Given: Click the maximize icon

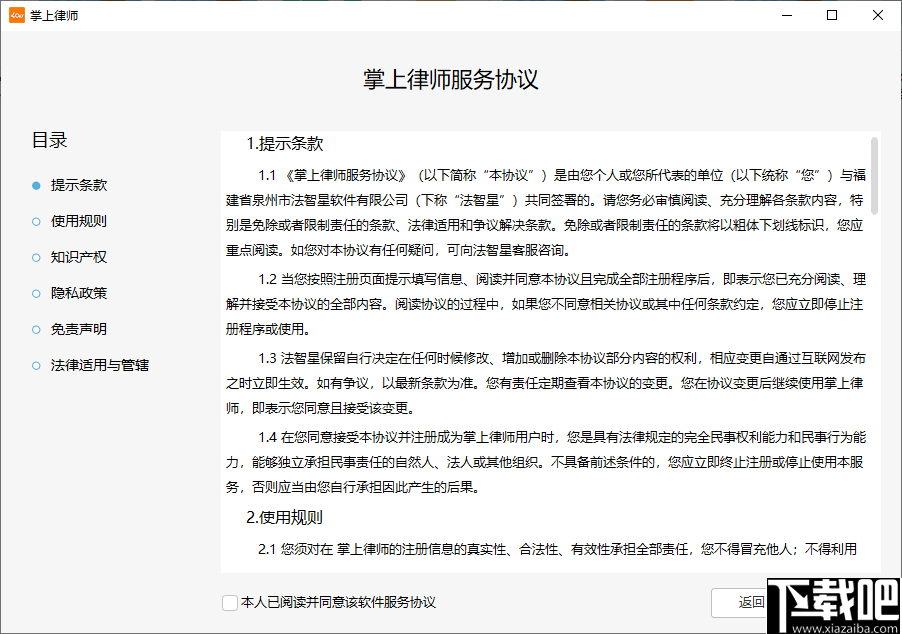Looking at the screenshot, I should tap(832, 15).
